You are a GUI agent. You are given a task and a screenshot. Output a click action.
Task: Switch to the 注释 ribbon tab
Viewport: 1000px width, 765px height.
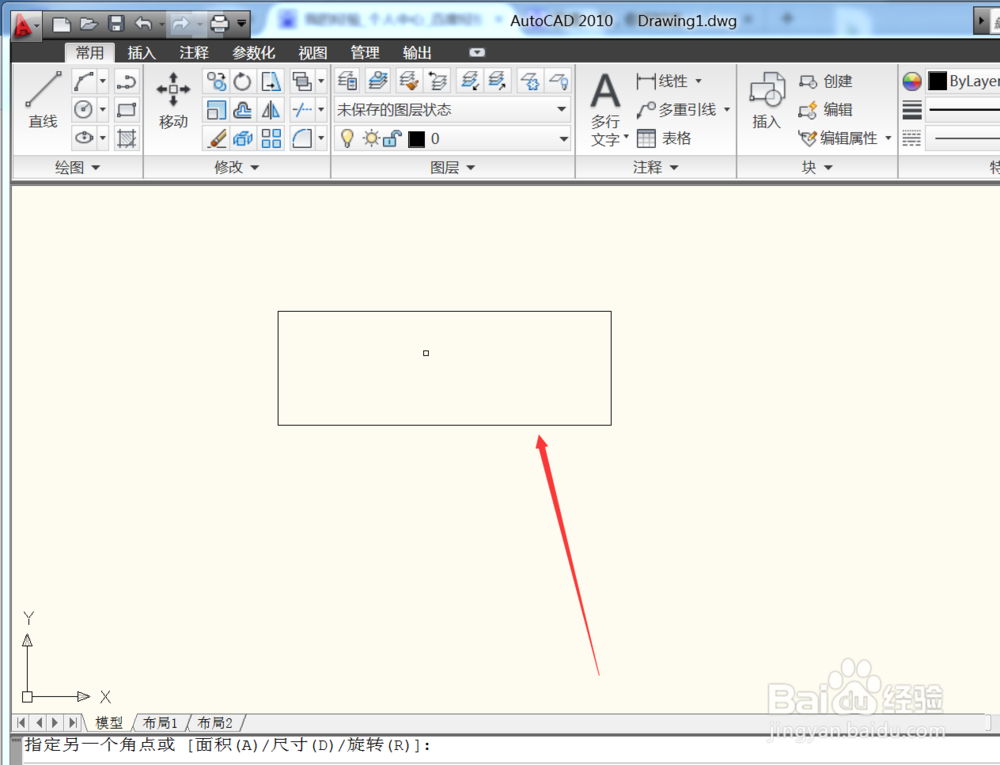click(x=194, y=52)
